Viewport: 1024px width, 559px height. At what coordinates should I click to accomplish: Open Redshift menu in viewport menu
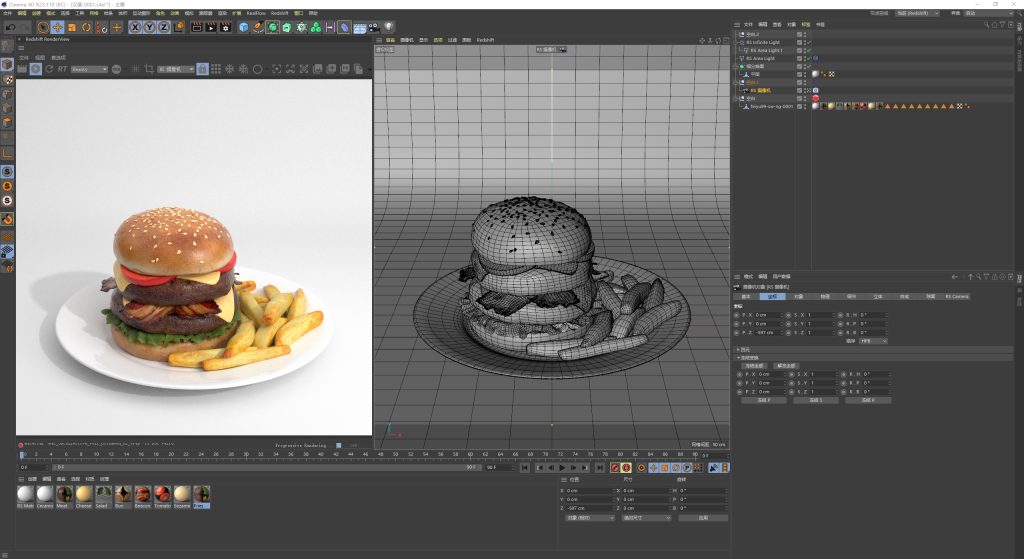pyautogui.click(x=485, y=40)
